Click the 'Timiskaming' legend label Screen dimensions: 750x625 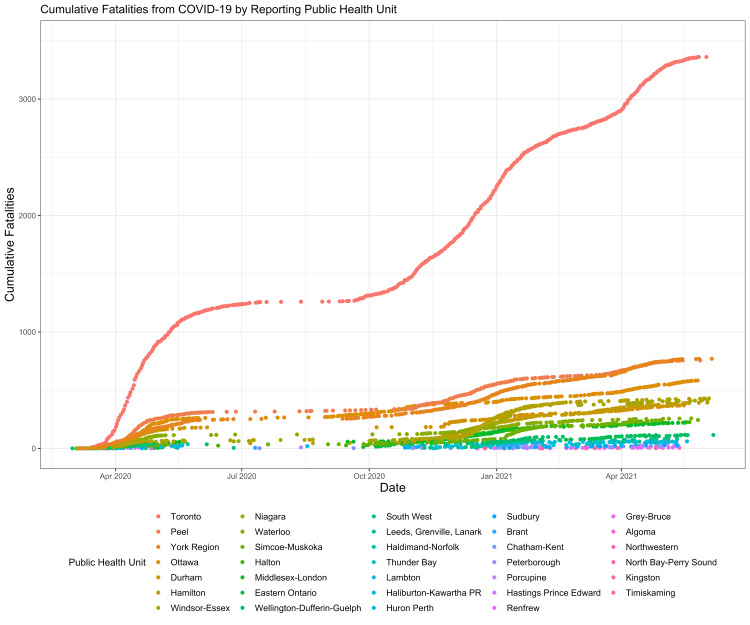coord(651,593)
